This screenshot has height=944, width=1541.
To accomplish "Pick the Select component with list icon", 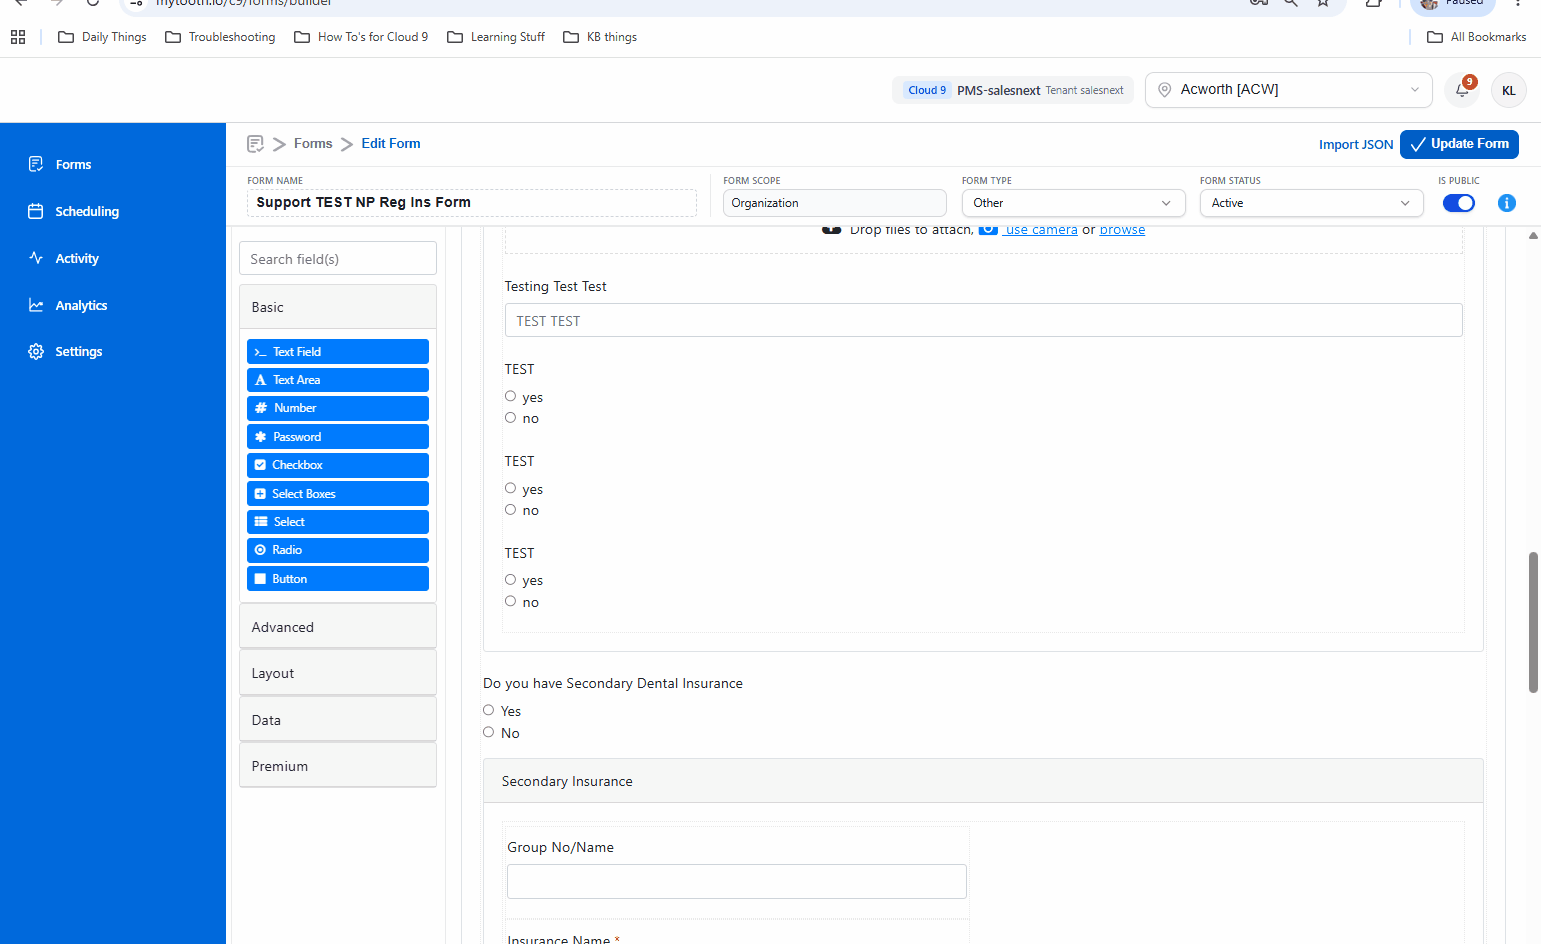I will pos(338,522).
